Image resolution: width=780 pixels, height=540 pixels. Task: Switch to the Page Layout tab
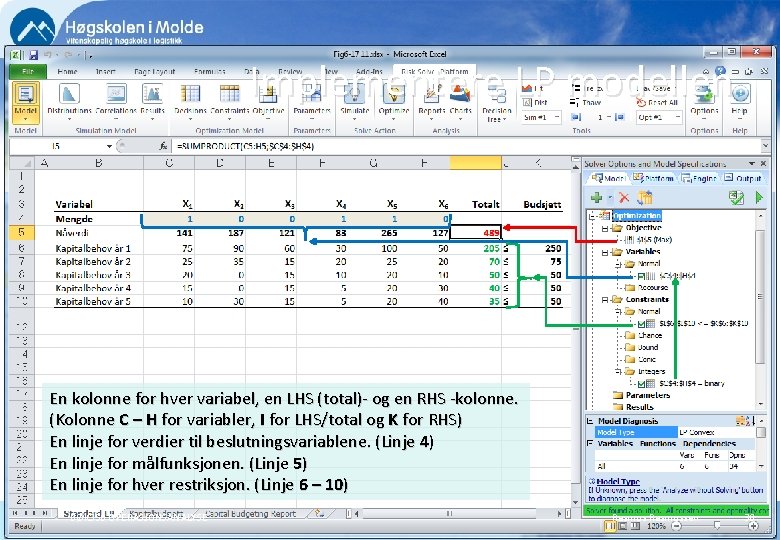tap(155, 72)
